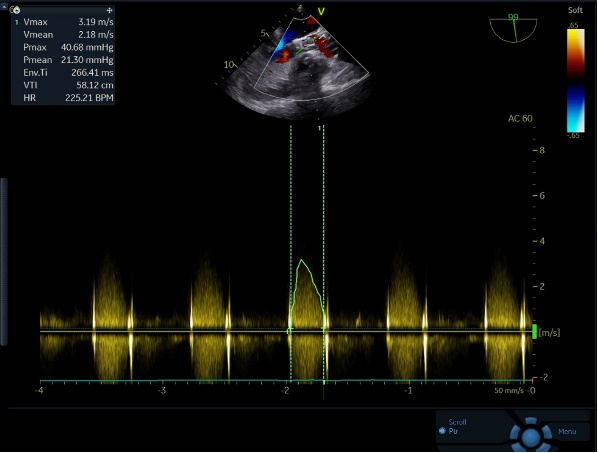
Task: Select the VTI measurement result
Action: coord(63,85)
